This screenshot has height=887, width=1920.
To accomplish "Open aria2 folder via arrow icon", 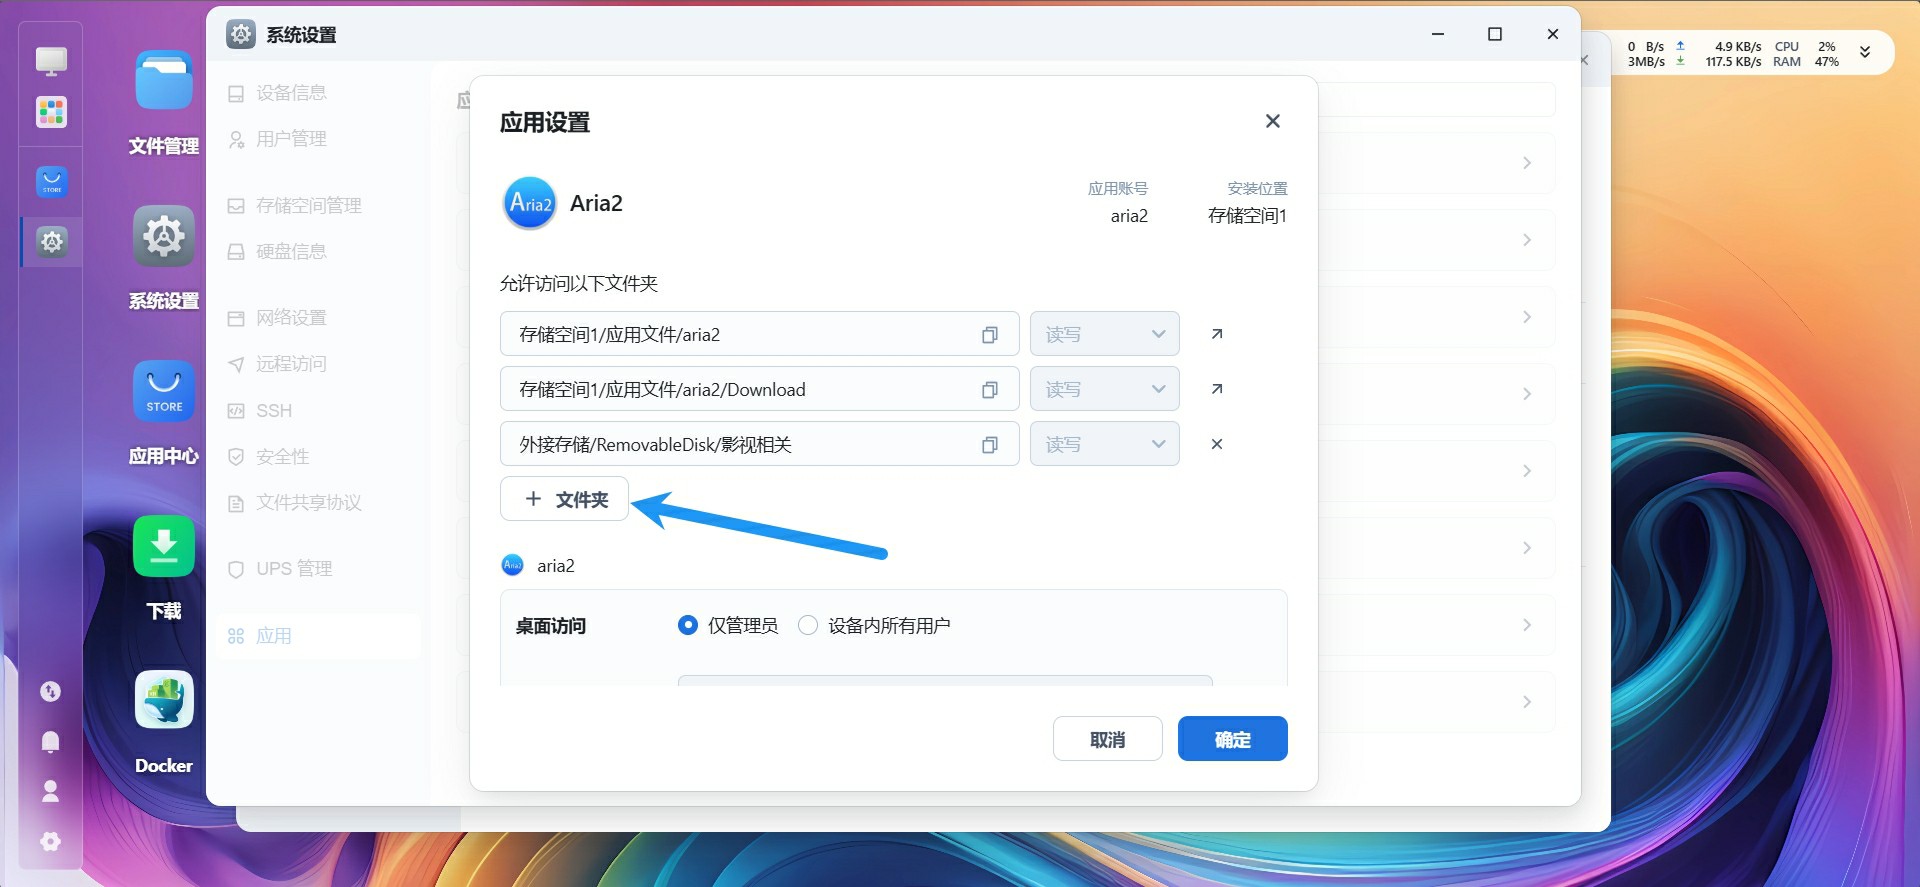I will tap(1216, 334).
